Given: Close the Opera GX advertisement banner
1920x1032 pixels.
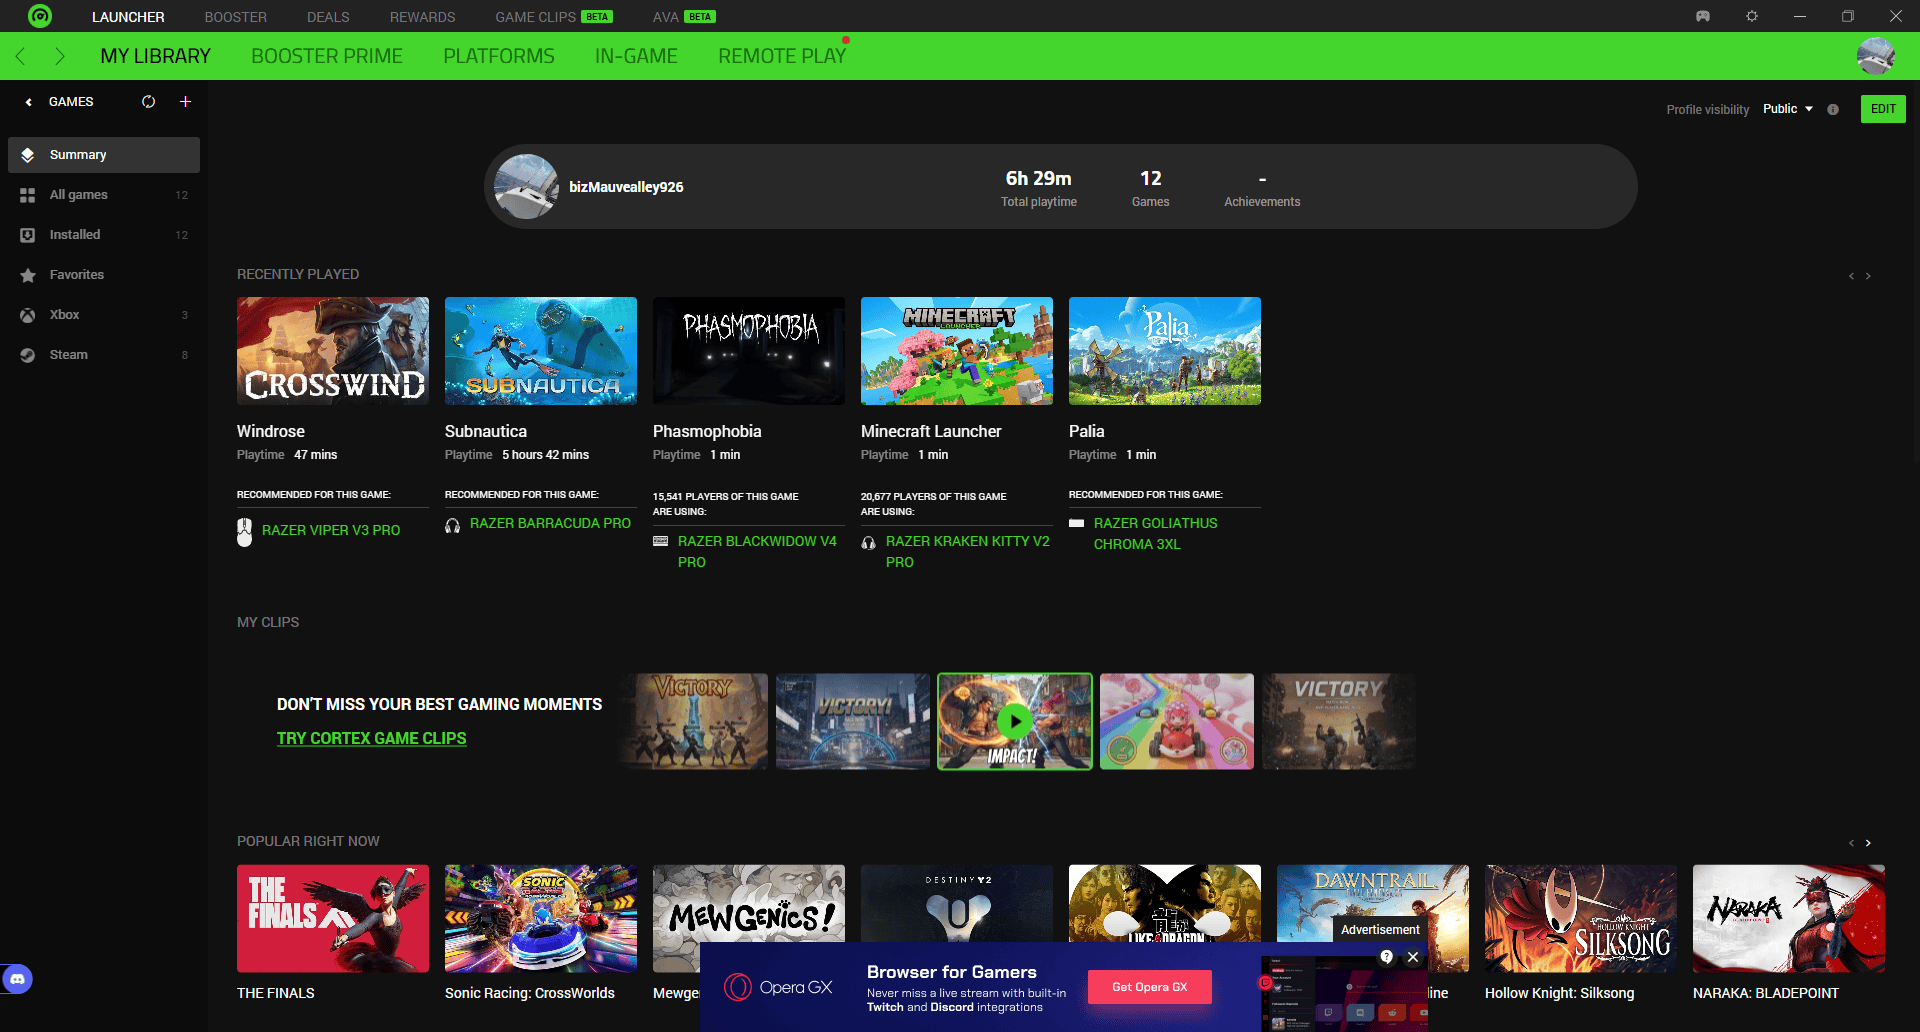Looking at the screenshot, I should [x=1413, y=957].
